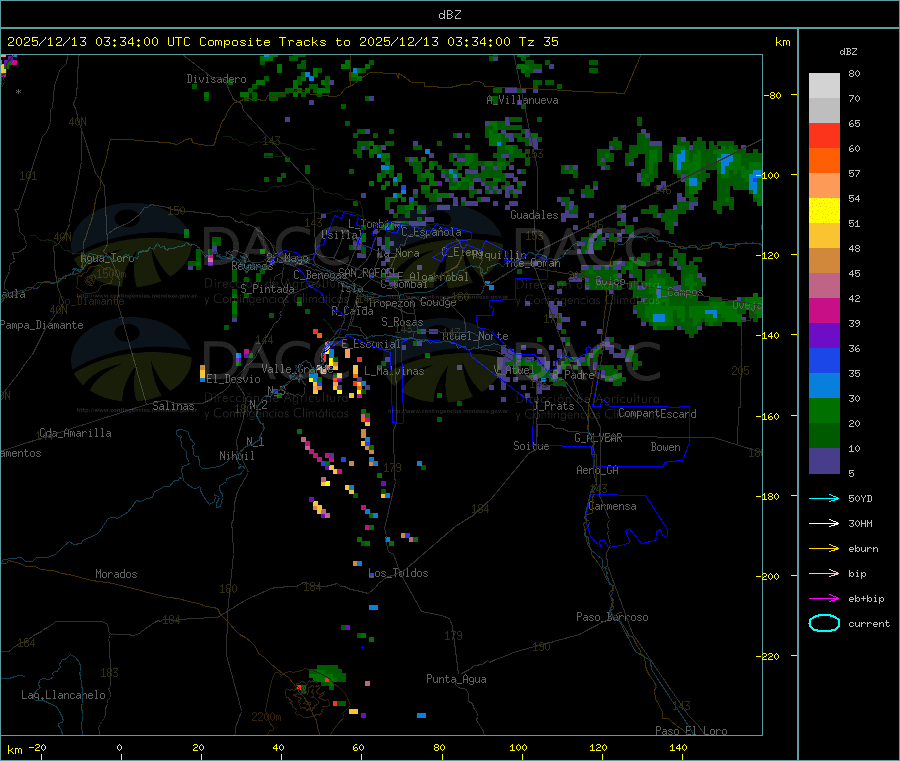Image resolution: width=900 pixels, height=761 pixels.
Task: Click the Tropezon map label
Action: coord(391,303)
